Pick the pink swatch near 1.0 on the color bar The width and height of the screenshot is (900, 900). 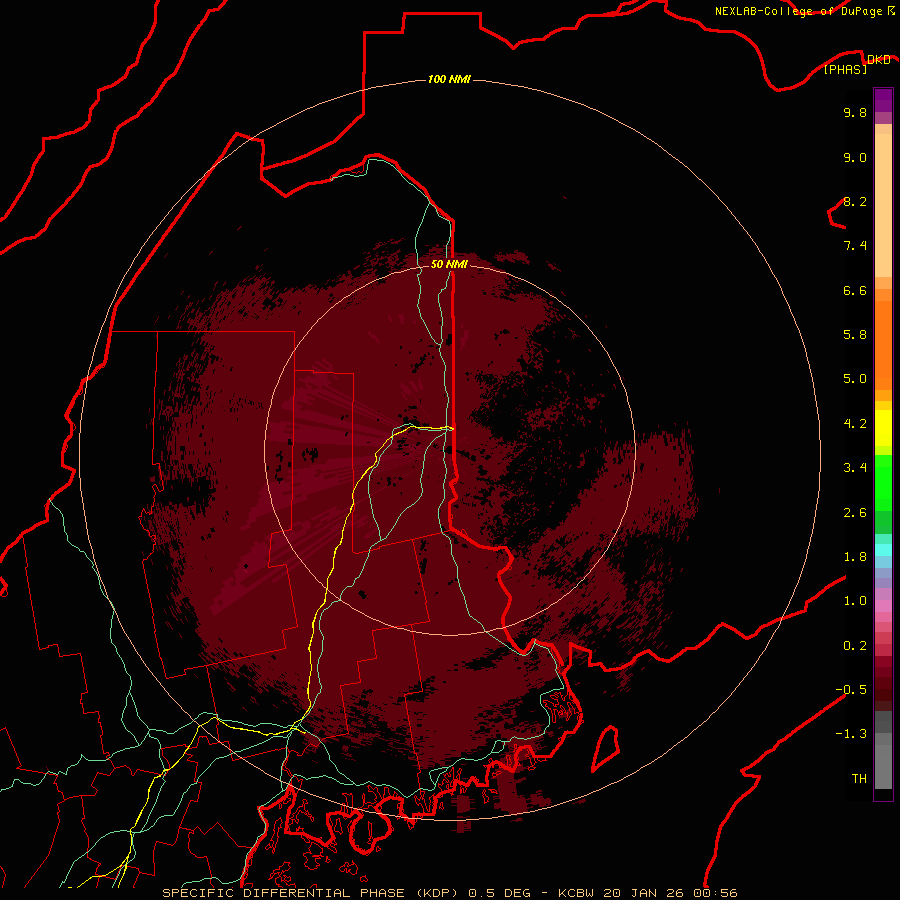pyautogui.click(x=883, y=606)
